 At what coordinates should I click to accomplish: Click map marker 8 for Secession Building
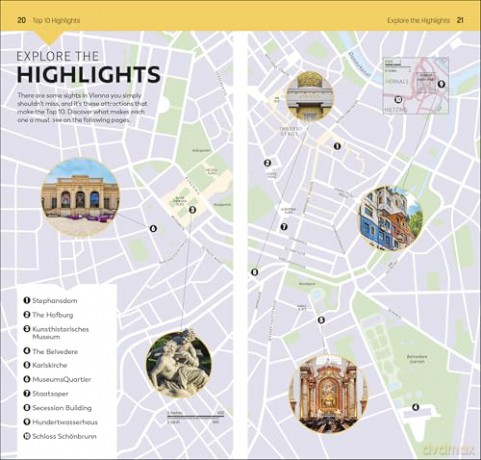click(254, 272)
